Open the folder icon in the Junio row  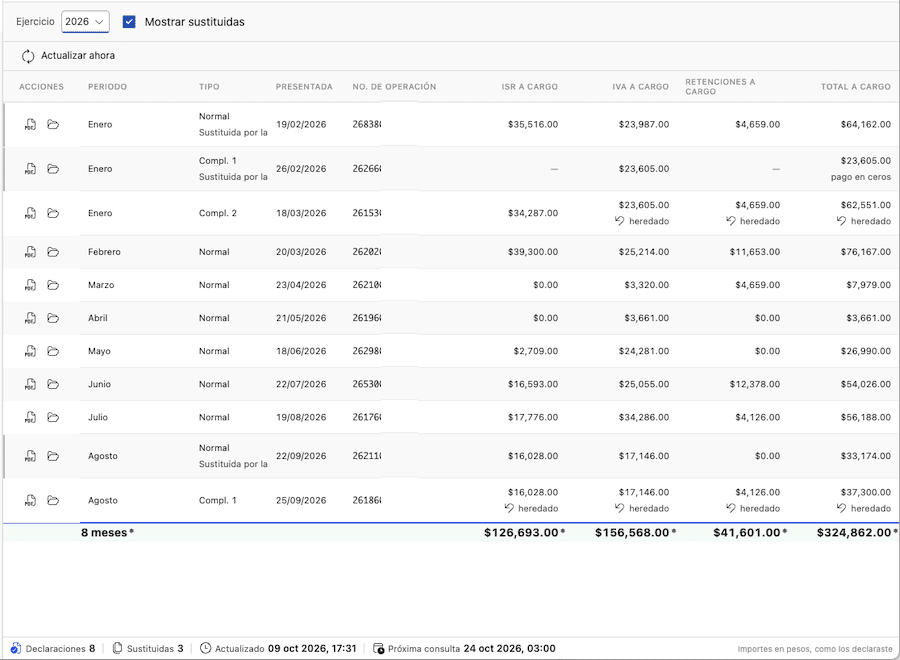click(53, 384)
